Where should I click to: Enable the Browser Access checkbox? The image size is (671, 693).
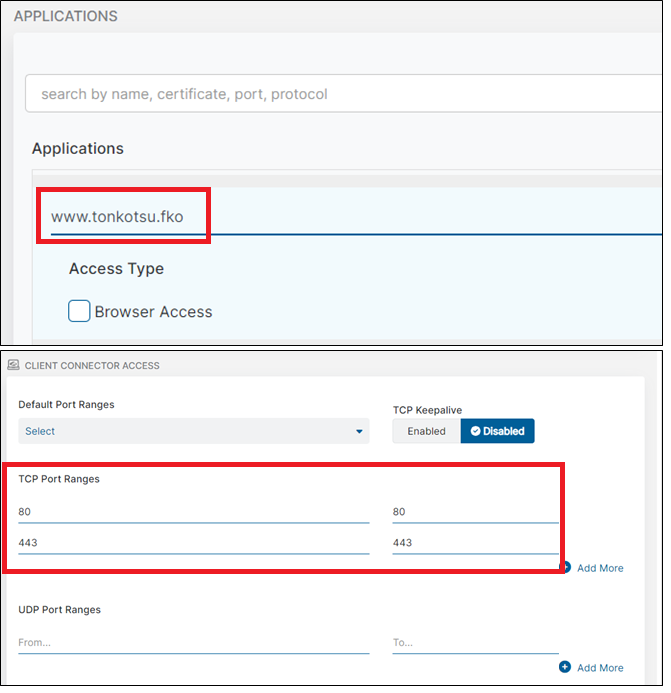(79, 311)
